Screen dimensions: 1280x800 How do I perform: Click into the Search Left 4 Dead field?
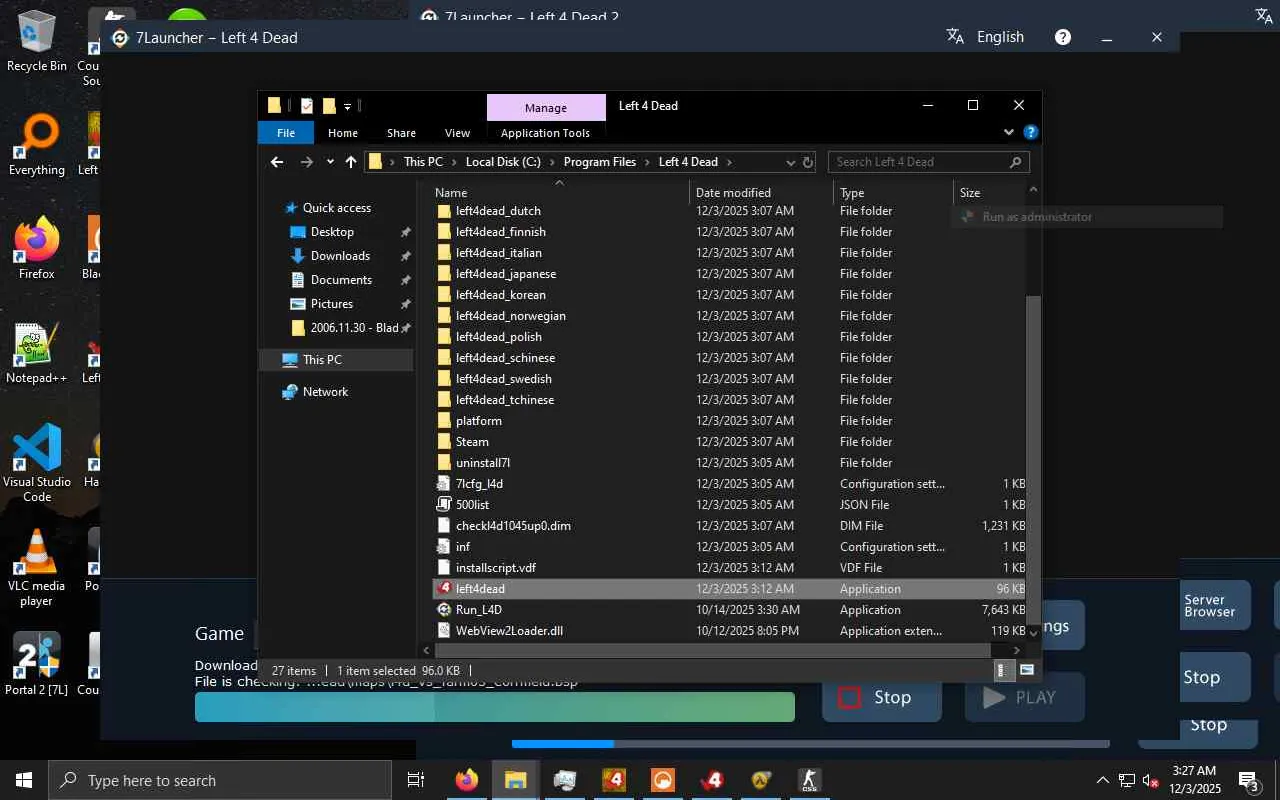pyautogui.click(x=916, y=162)
